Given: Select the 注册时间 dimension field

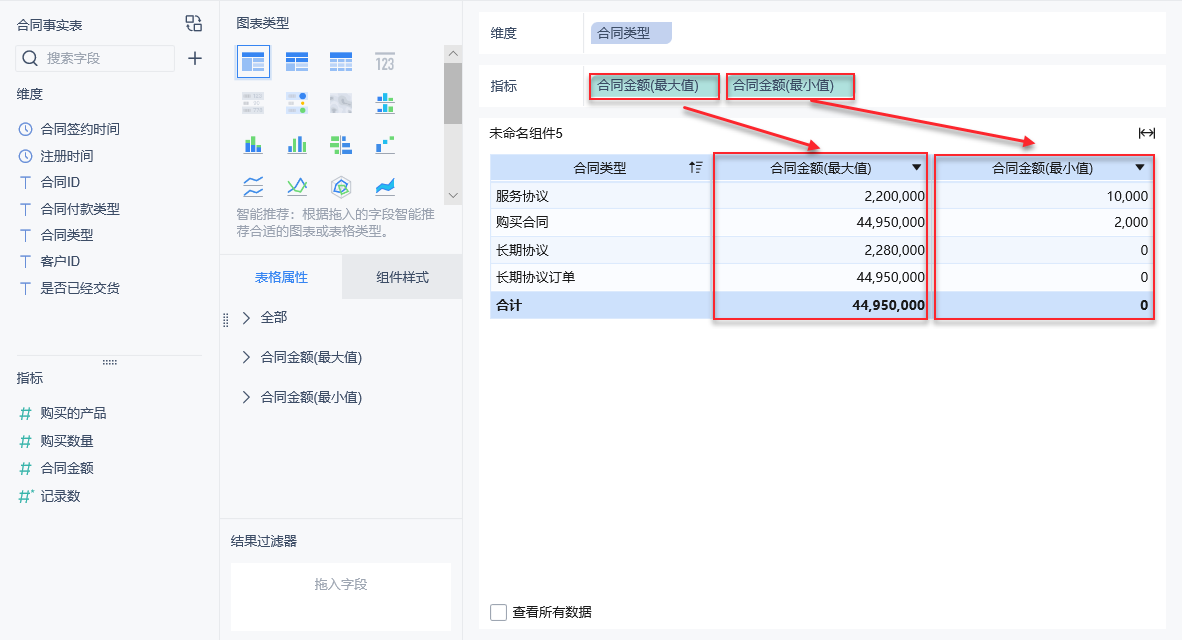Looking at the screenshot, I should tap(66, 156).
